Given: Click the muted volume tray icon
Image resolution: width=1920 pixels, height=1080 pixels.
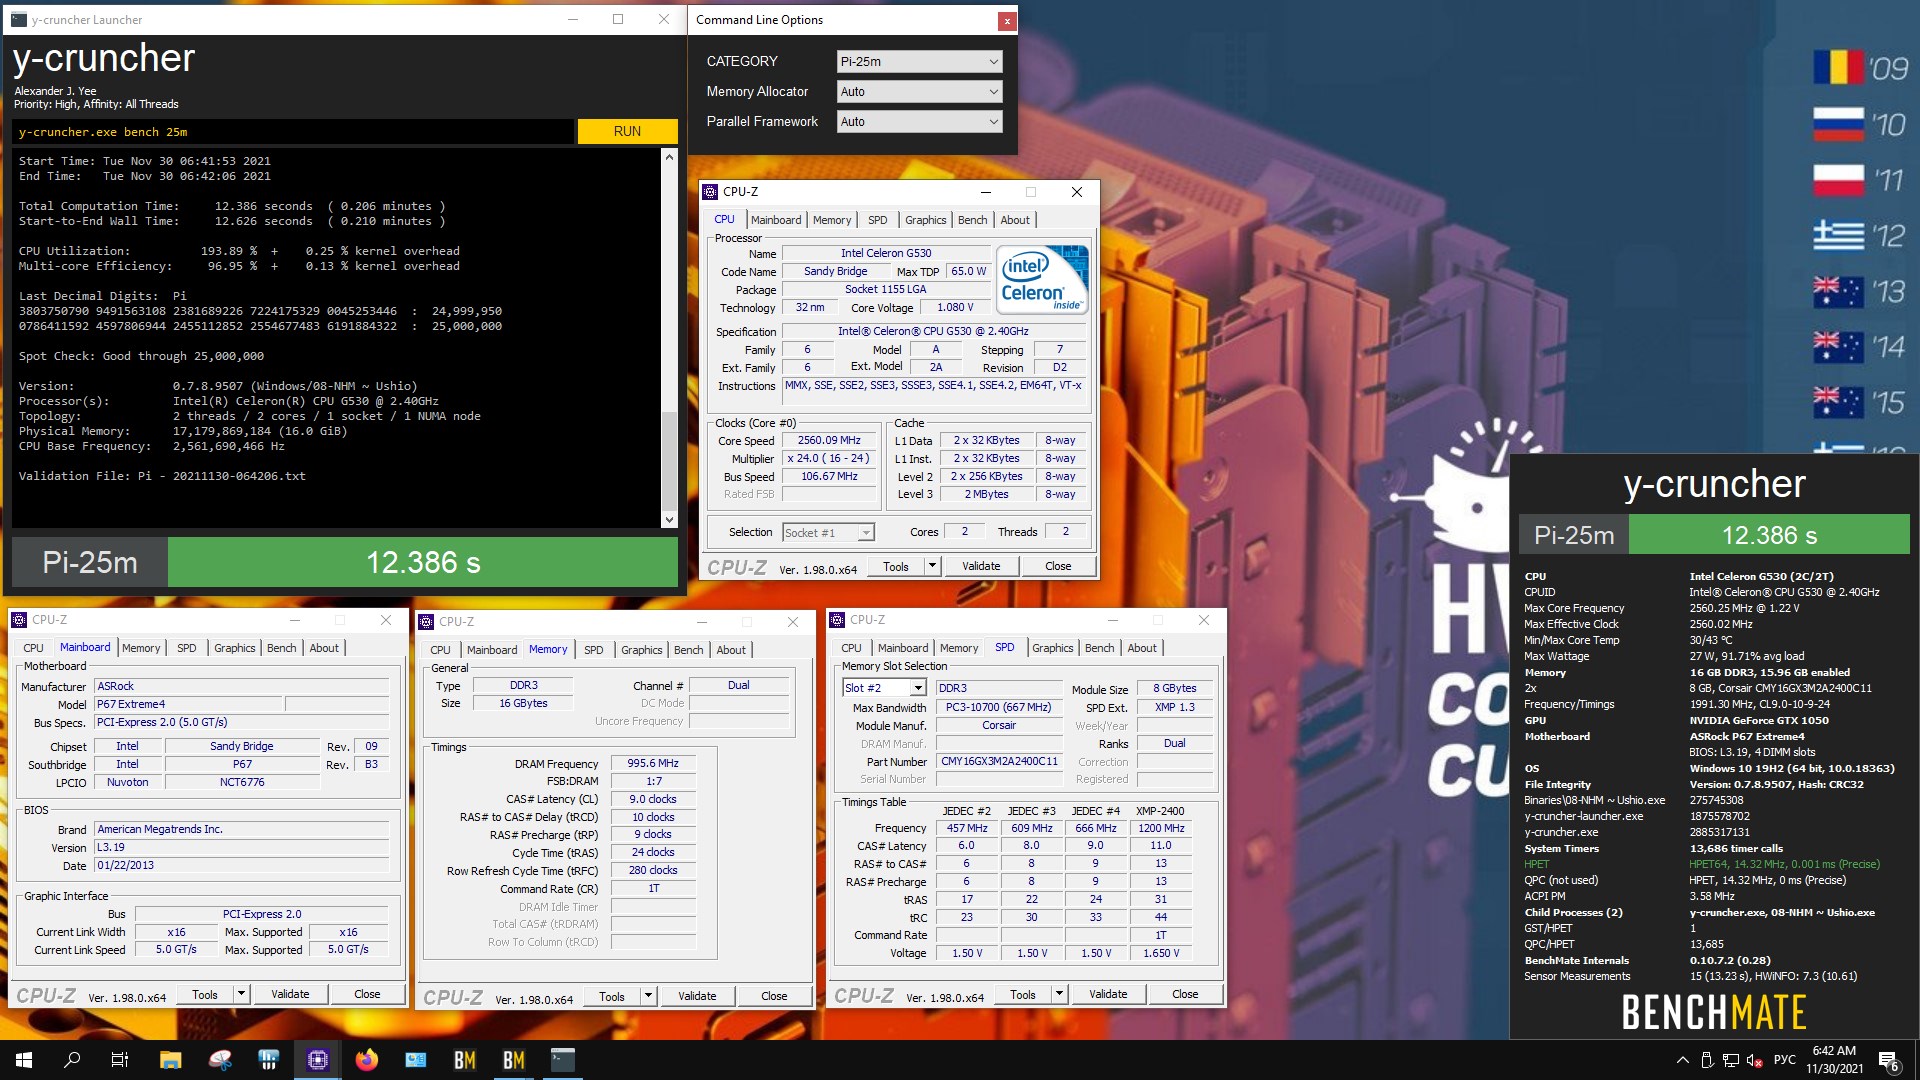Looking at the screenshot, I should 1755,1060.
